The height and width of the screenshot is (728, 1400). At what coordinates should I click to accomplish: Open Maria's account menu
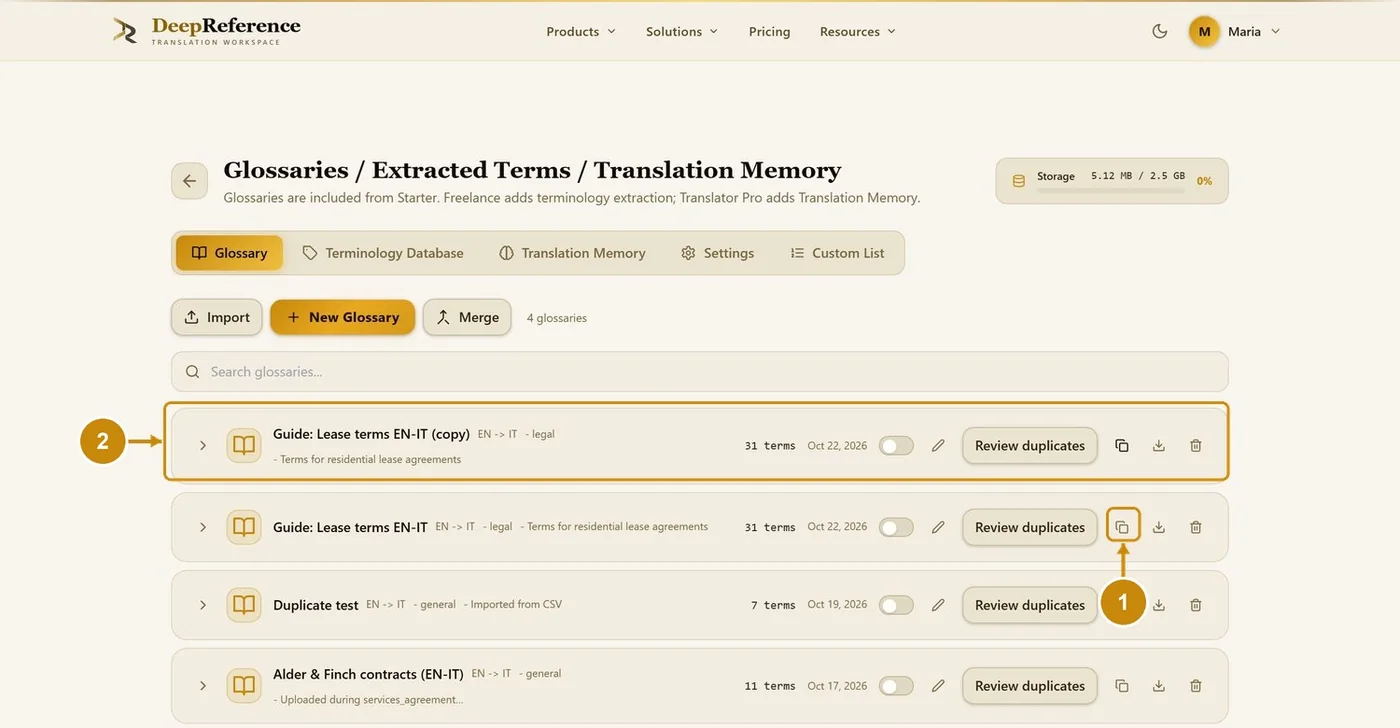click(x=1235, y=31)
